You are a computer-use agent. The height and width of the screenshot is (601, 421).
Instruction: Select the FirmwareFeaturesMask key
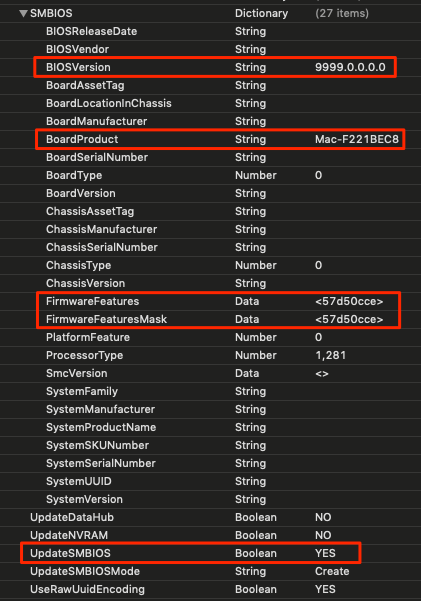click(x=107, y=320)
